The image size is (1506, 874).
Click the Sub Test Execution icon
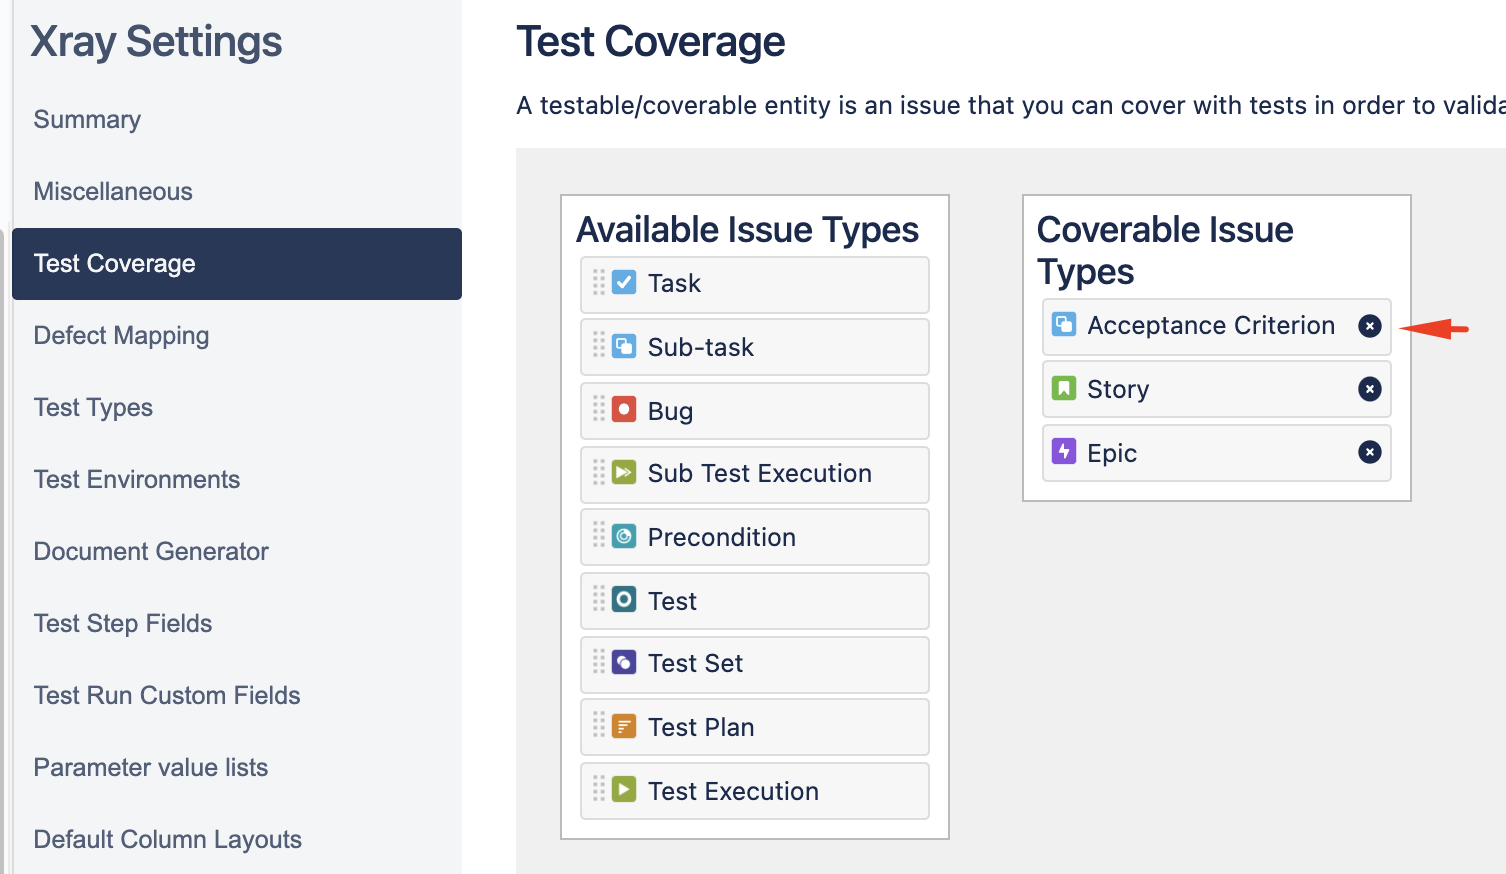pyautogui.click(x=624, y=472)
